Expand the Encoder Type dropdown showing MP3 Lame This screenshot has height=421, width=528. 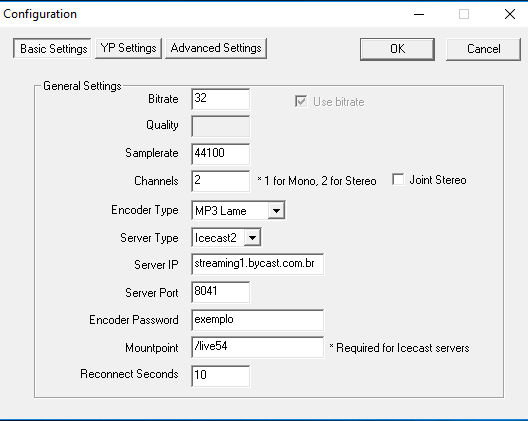click(x=238, y=210)
